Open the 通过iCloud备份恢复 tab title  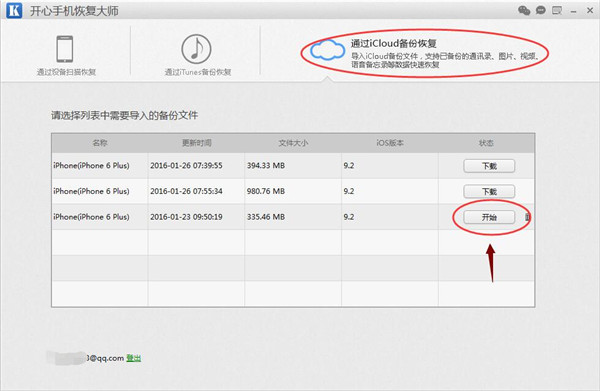[x=394, y=43]
